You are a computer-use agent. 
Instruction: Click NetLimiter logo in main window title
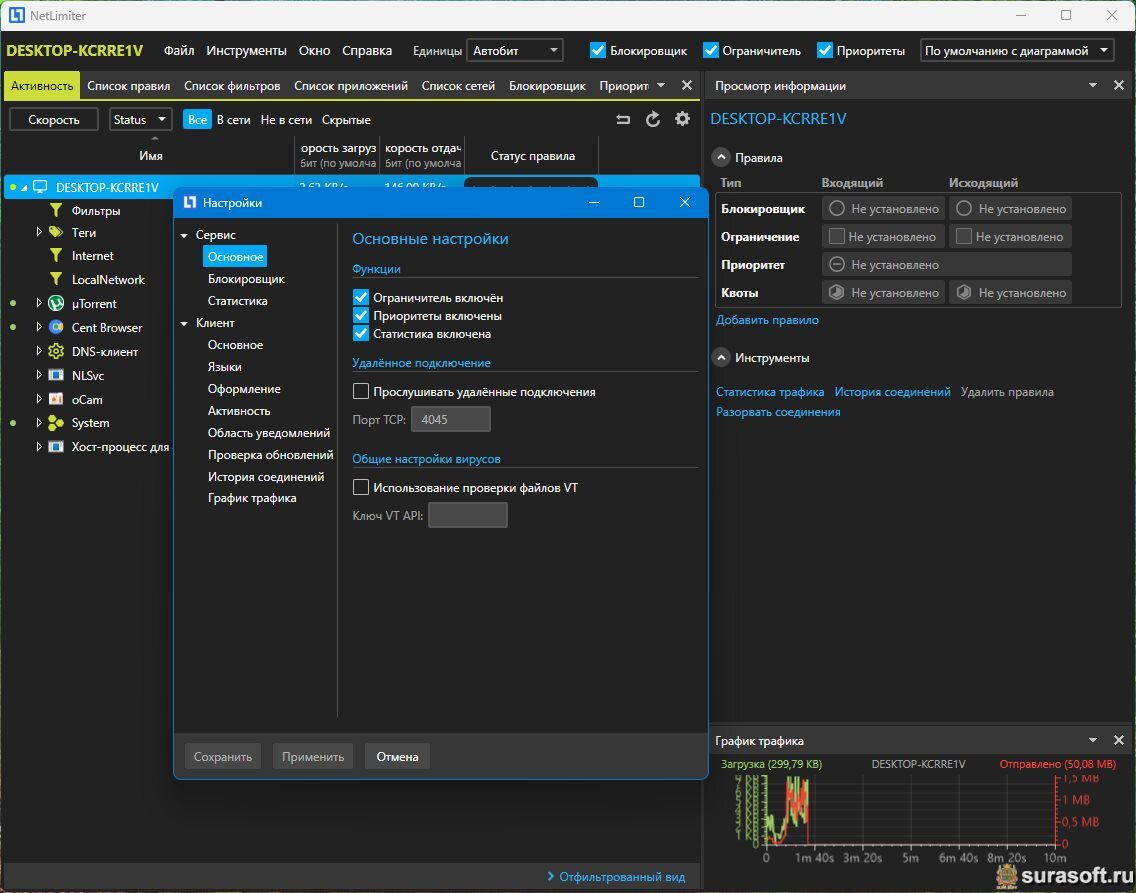[16, 15]
